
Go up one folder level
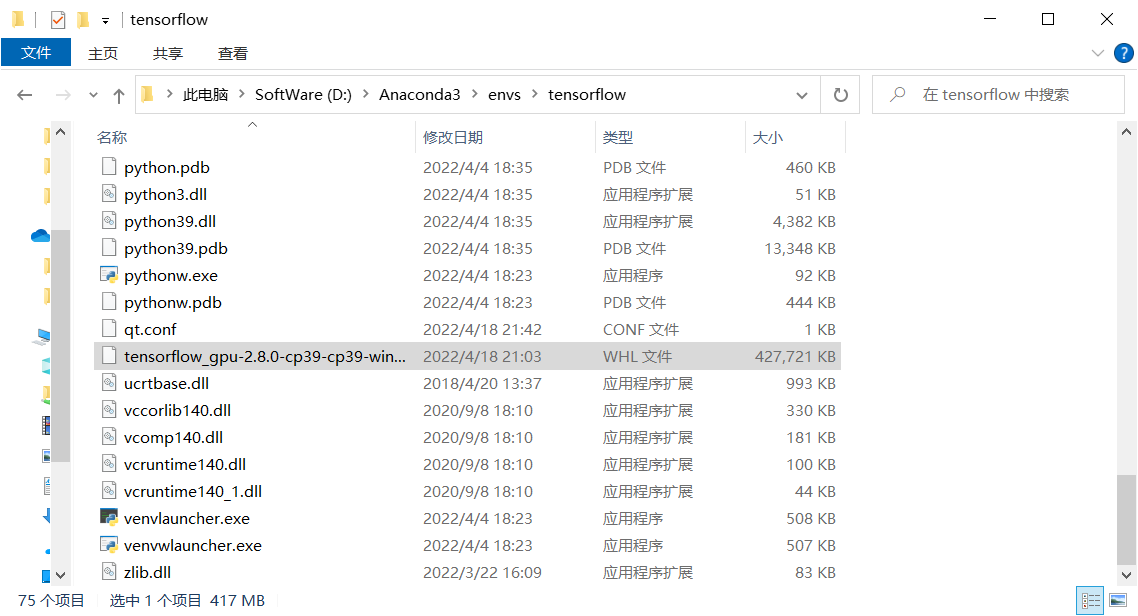tap(119, 94)
